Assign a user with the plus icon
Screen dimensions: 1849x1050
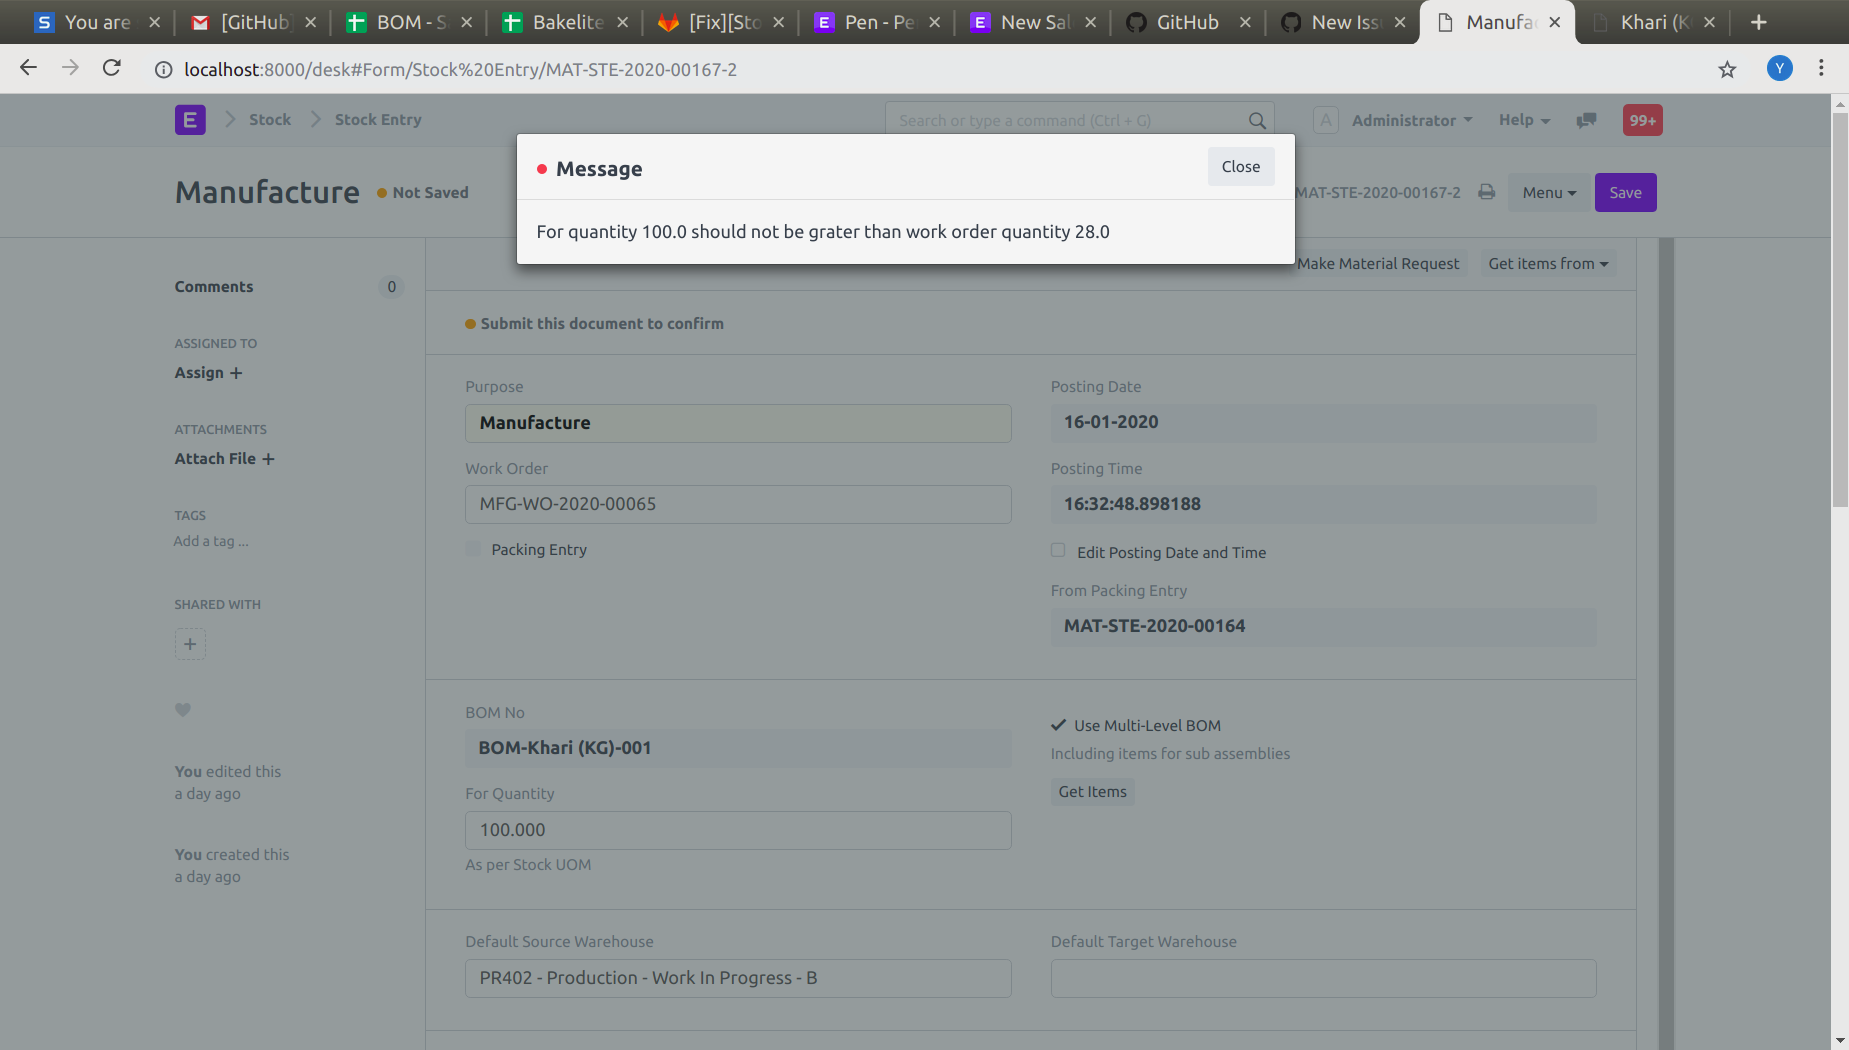tap(236, 373)
